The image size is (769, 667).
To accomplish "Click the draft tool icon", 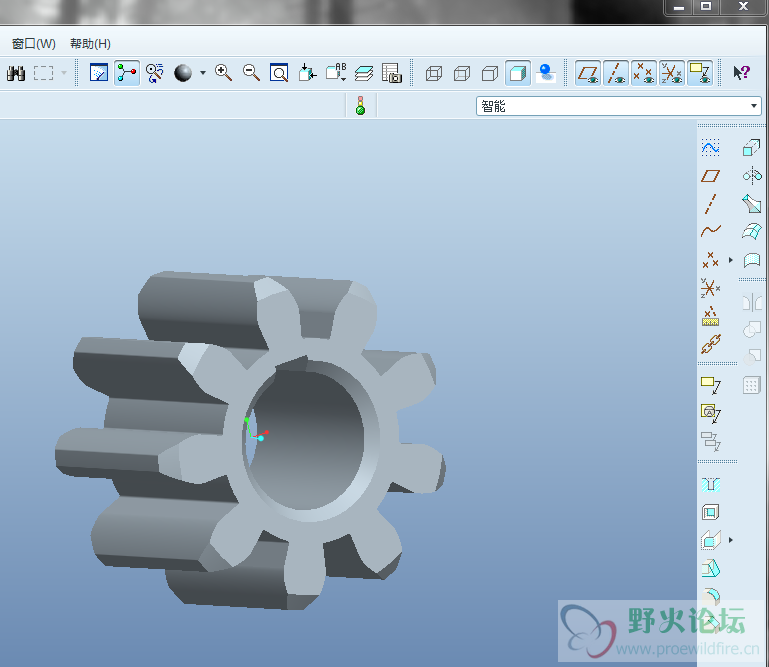I will [x=710, y=568].
